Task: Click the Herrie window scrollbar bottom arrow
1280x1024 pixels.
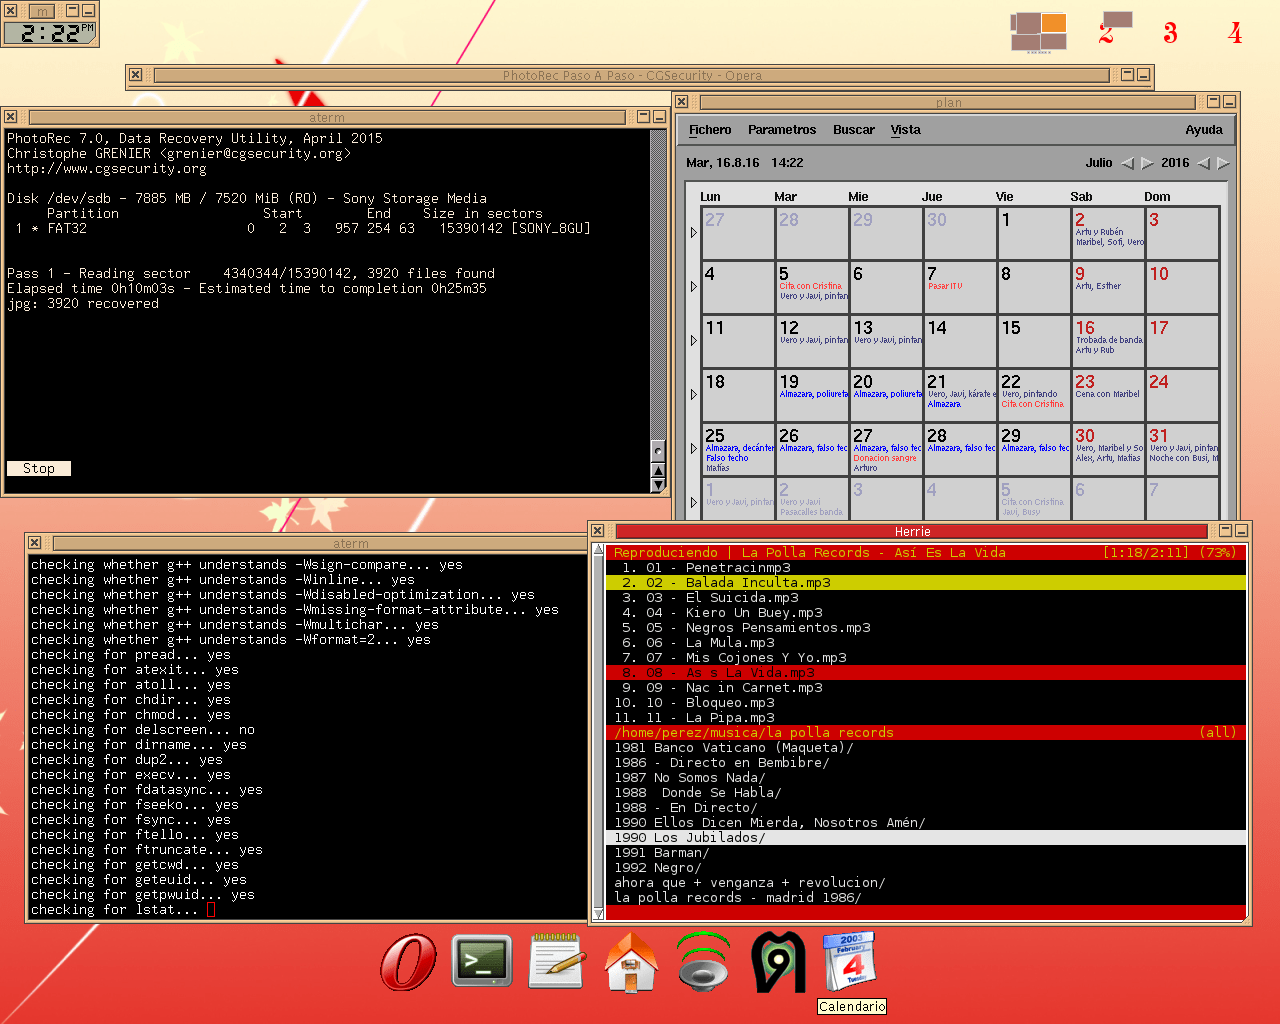Action: tap(598, 913)
